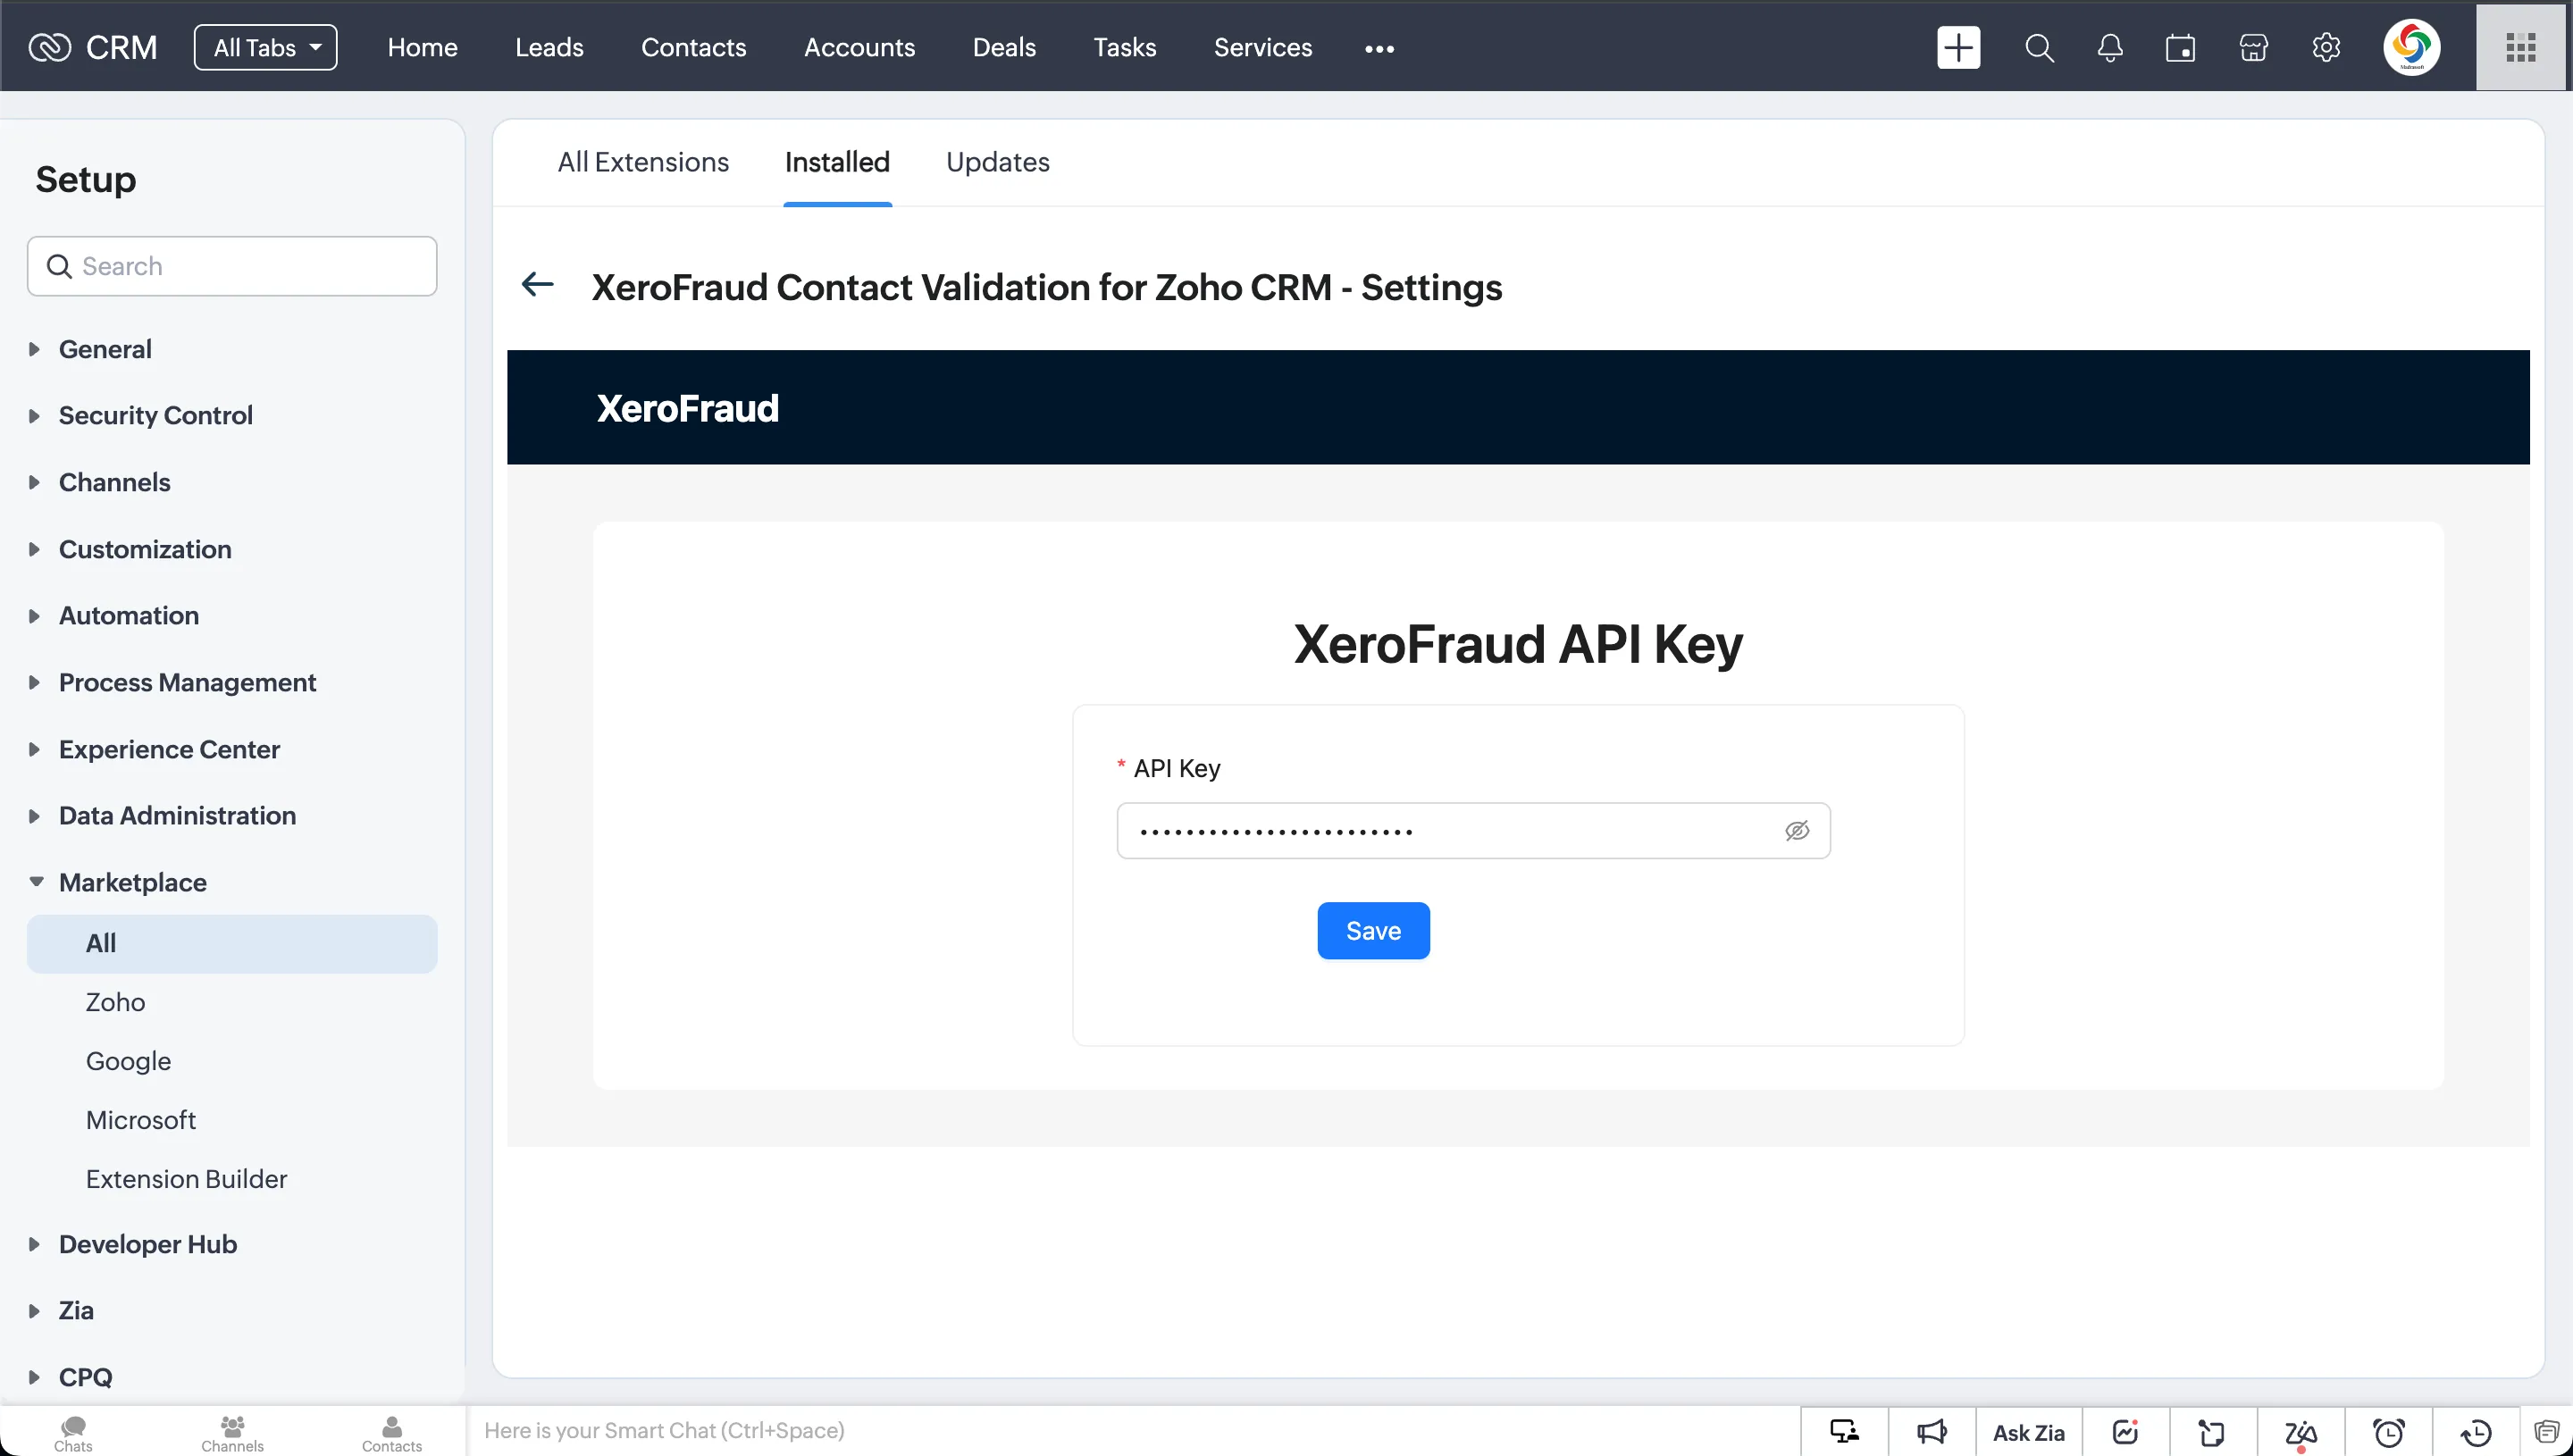This screenshot has height=1456, width=2573.
Task: Collapse the Marketplace section
Action: click(132, 882)
